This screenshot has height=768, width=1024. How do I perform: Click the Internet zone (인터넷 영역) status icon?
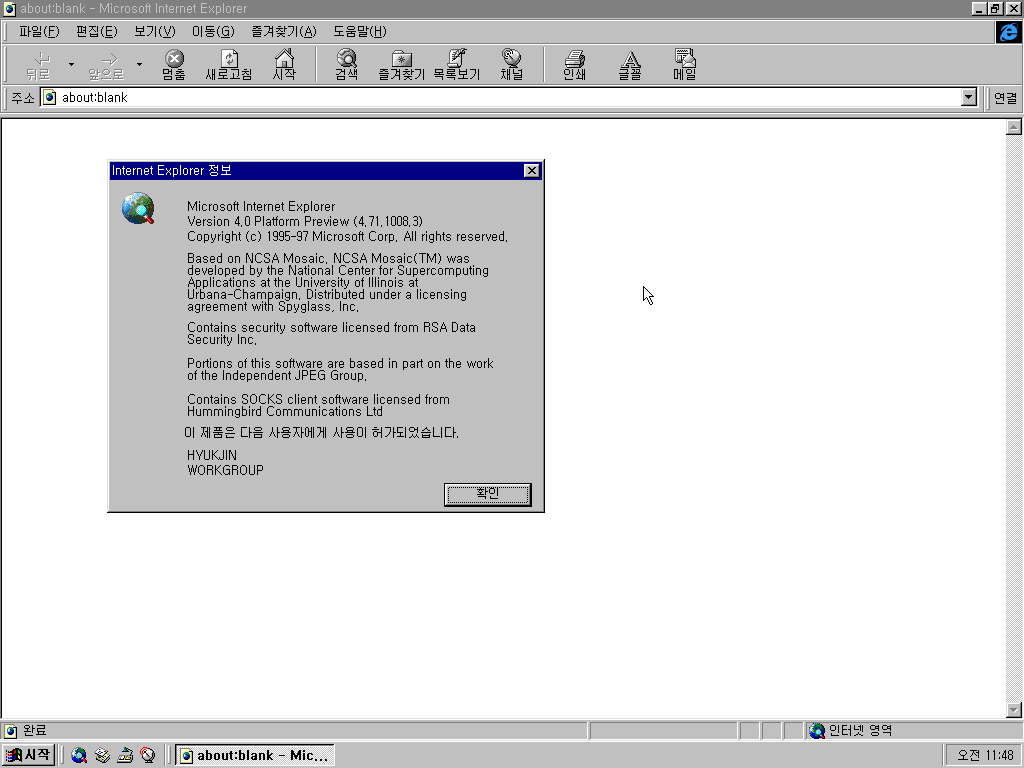(817, 731)
